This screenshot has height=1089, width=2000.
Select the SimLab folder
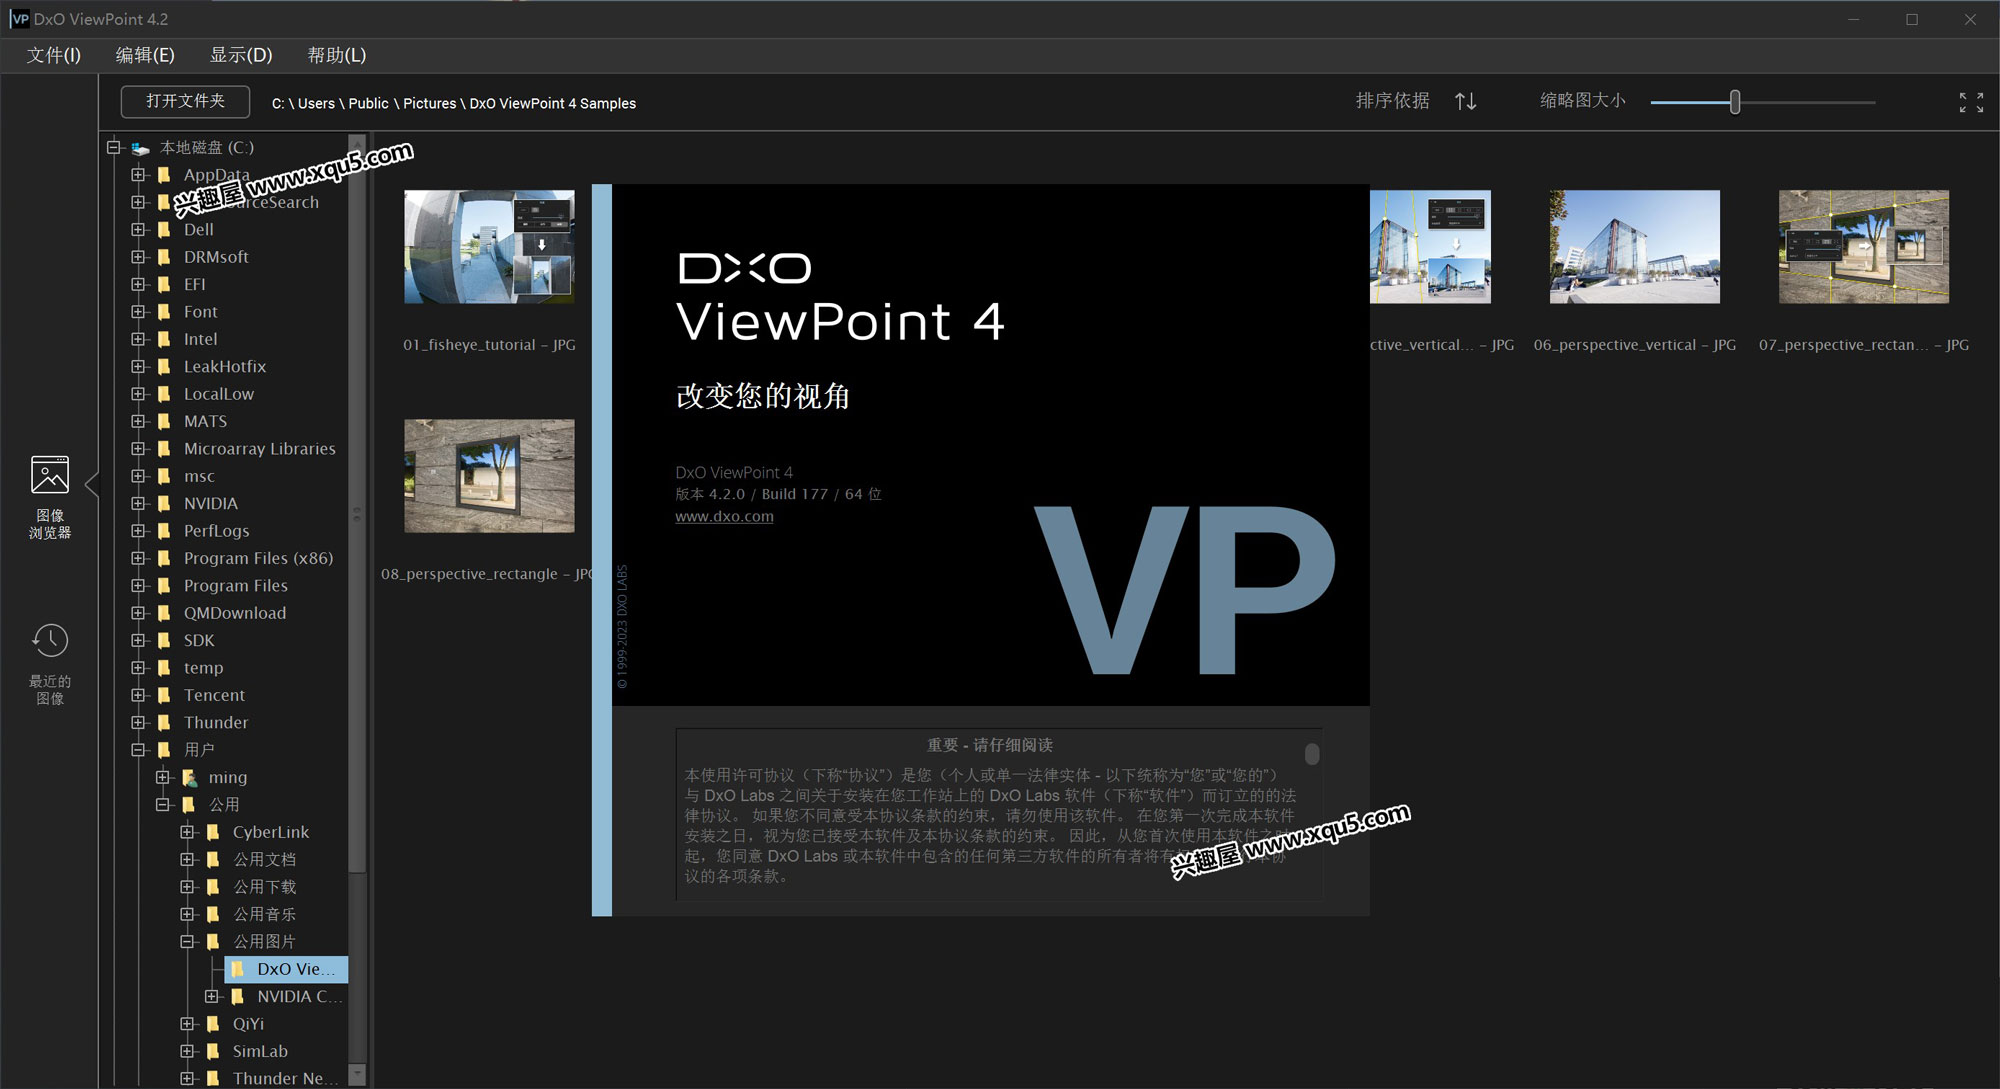260,1052
